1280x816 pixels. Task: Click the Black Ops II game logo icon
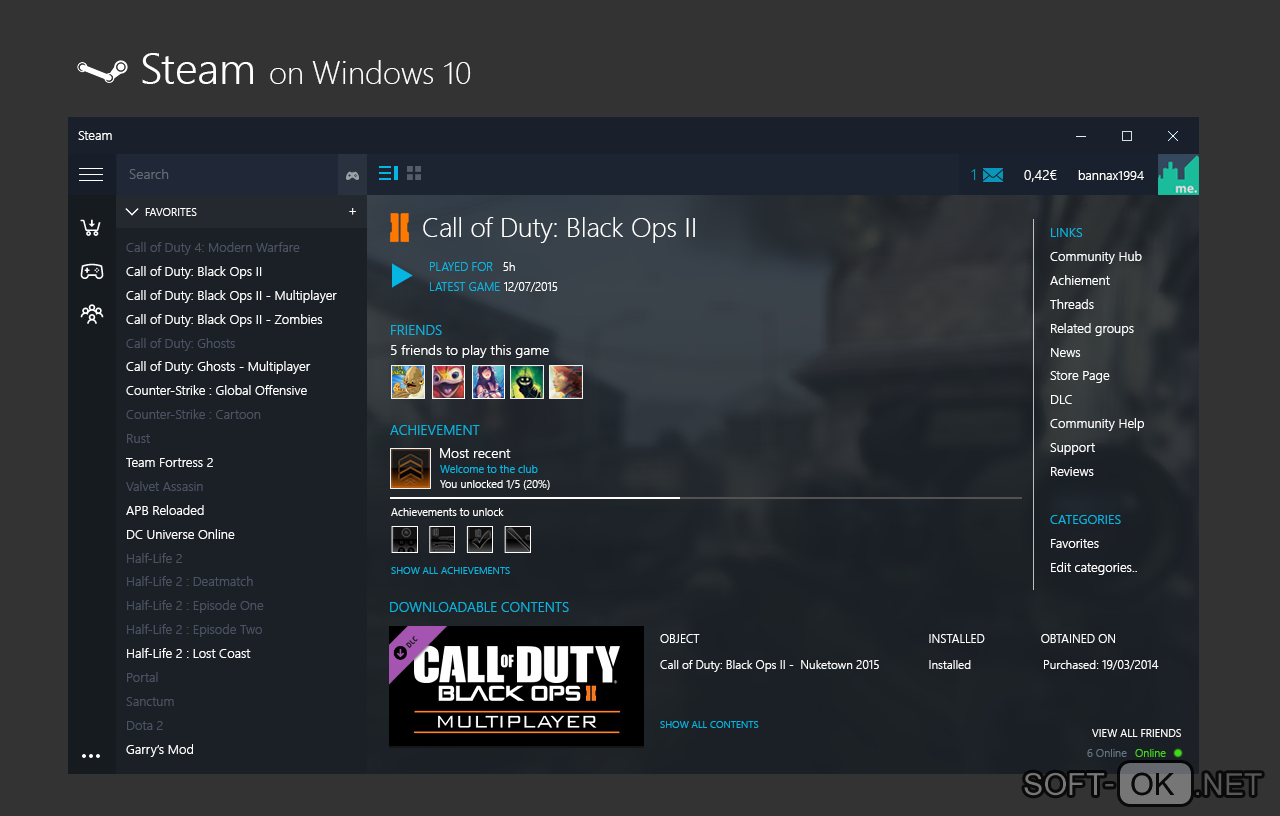pyautogui.click(x=400, y=228)
